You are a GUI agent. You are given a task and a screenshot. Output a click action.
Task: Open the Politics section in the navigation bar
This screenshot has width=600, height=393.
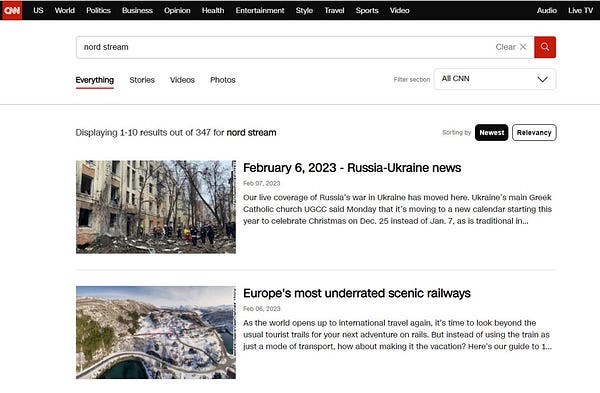(98, 10)
